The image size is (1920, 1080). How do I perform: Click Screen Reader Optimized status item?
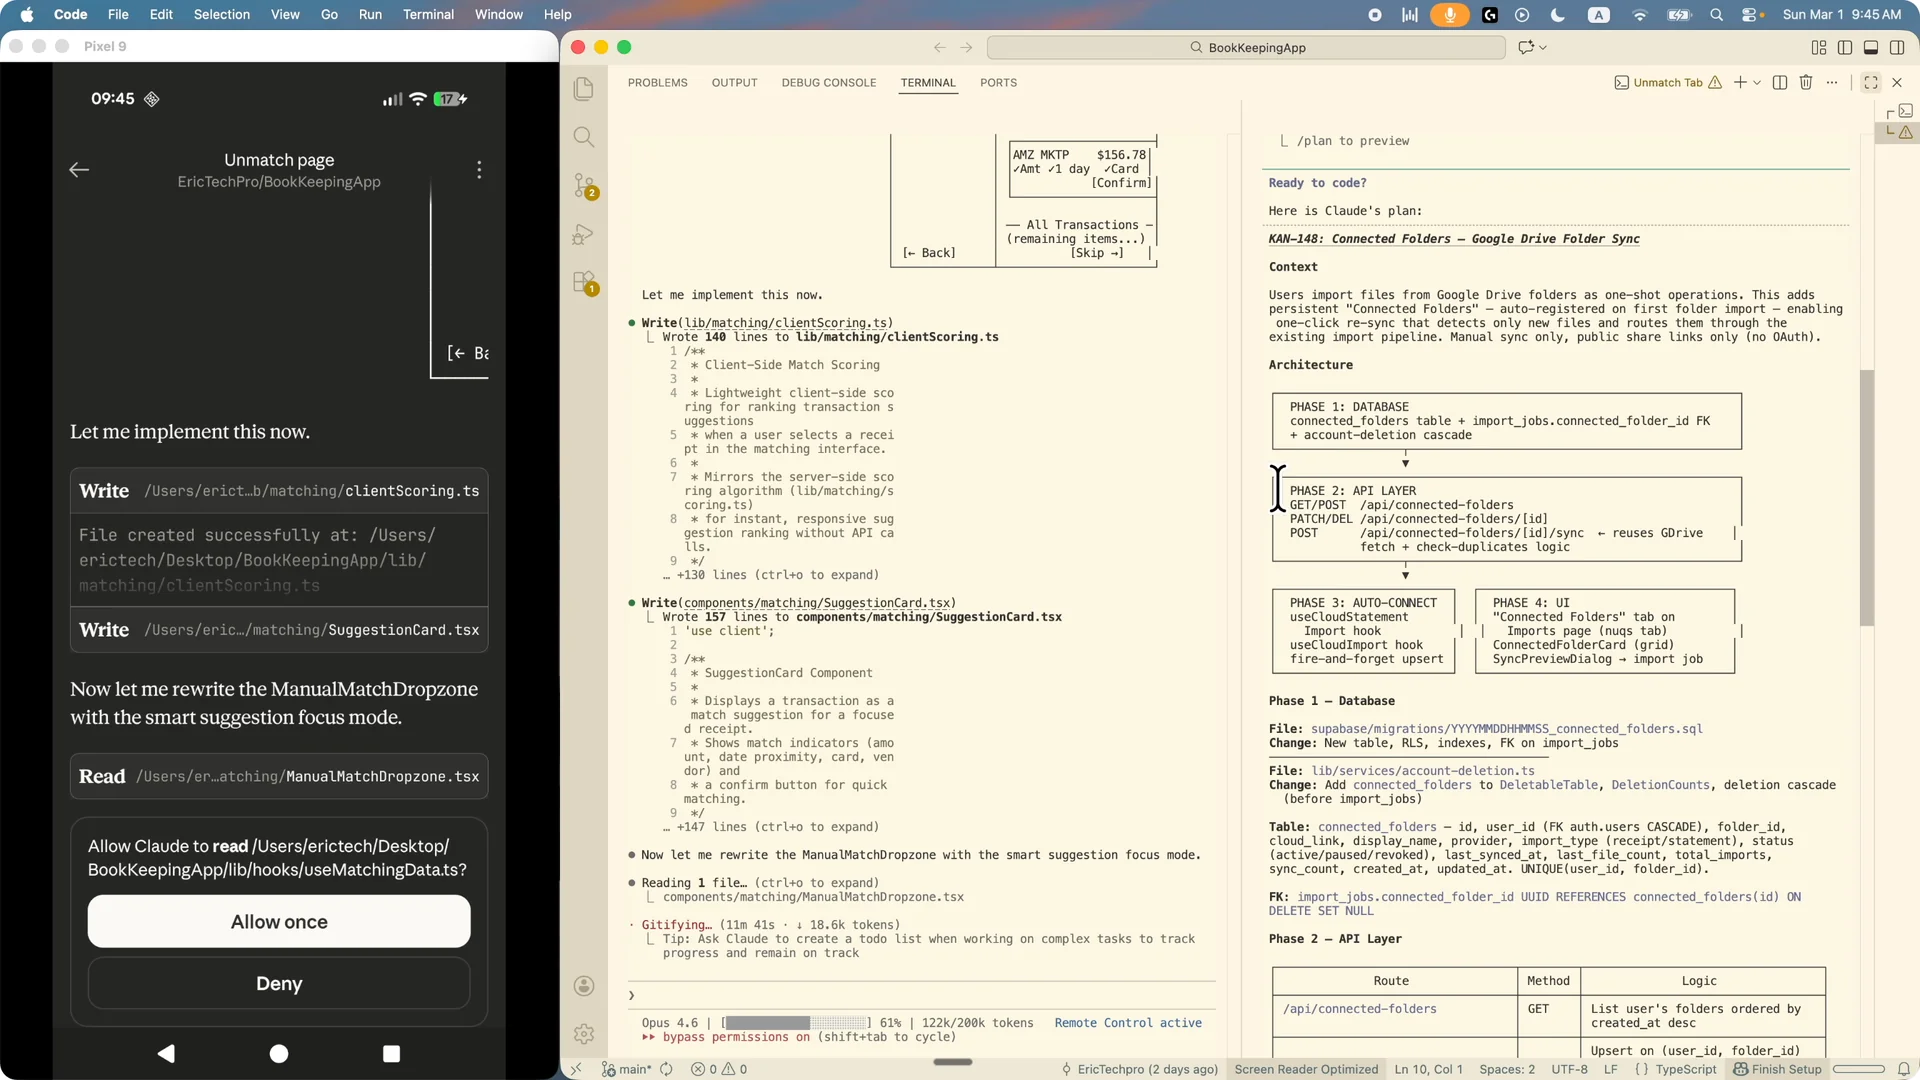click(x=1306, y=1069)
